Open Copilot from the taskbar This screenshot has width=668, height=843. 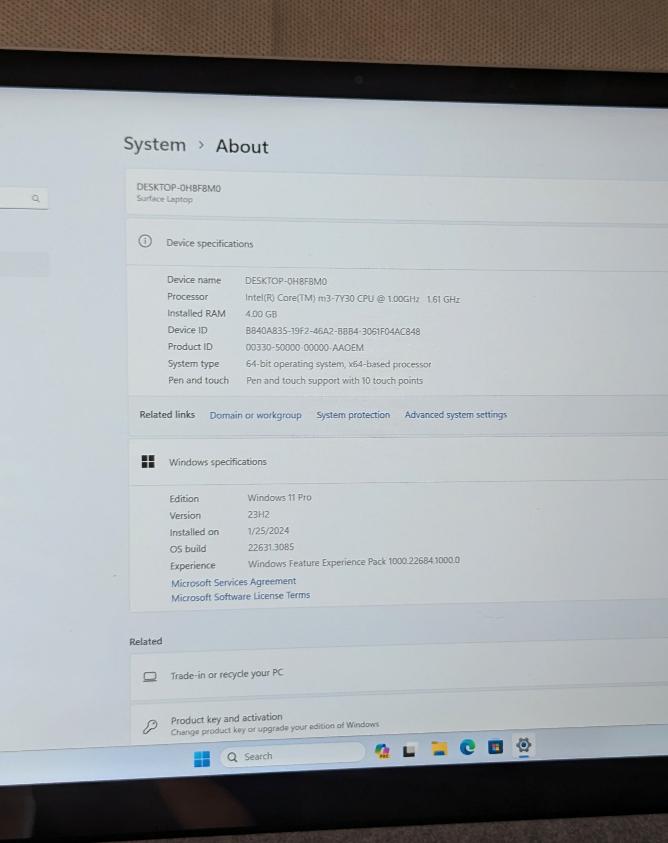point(382,751)
